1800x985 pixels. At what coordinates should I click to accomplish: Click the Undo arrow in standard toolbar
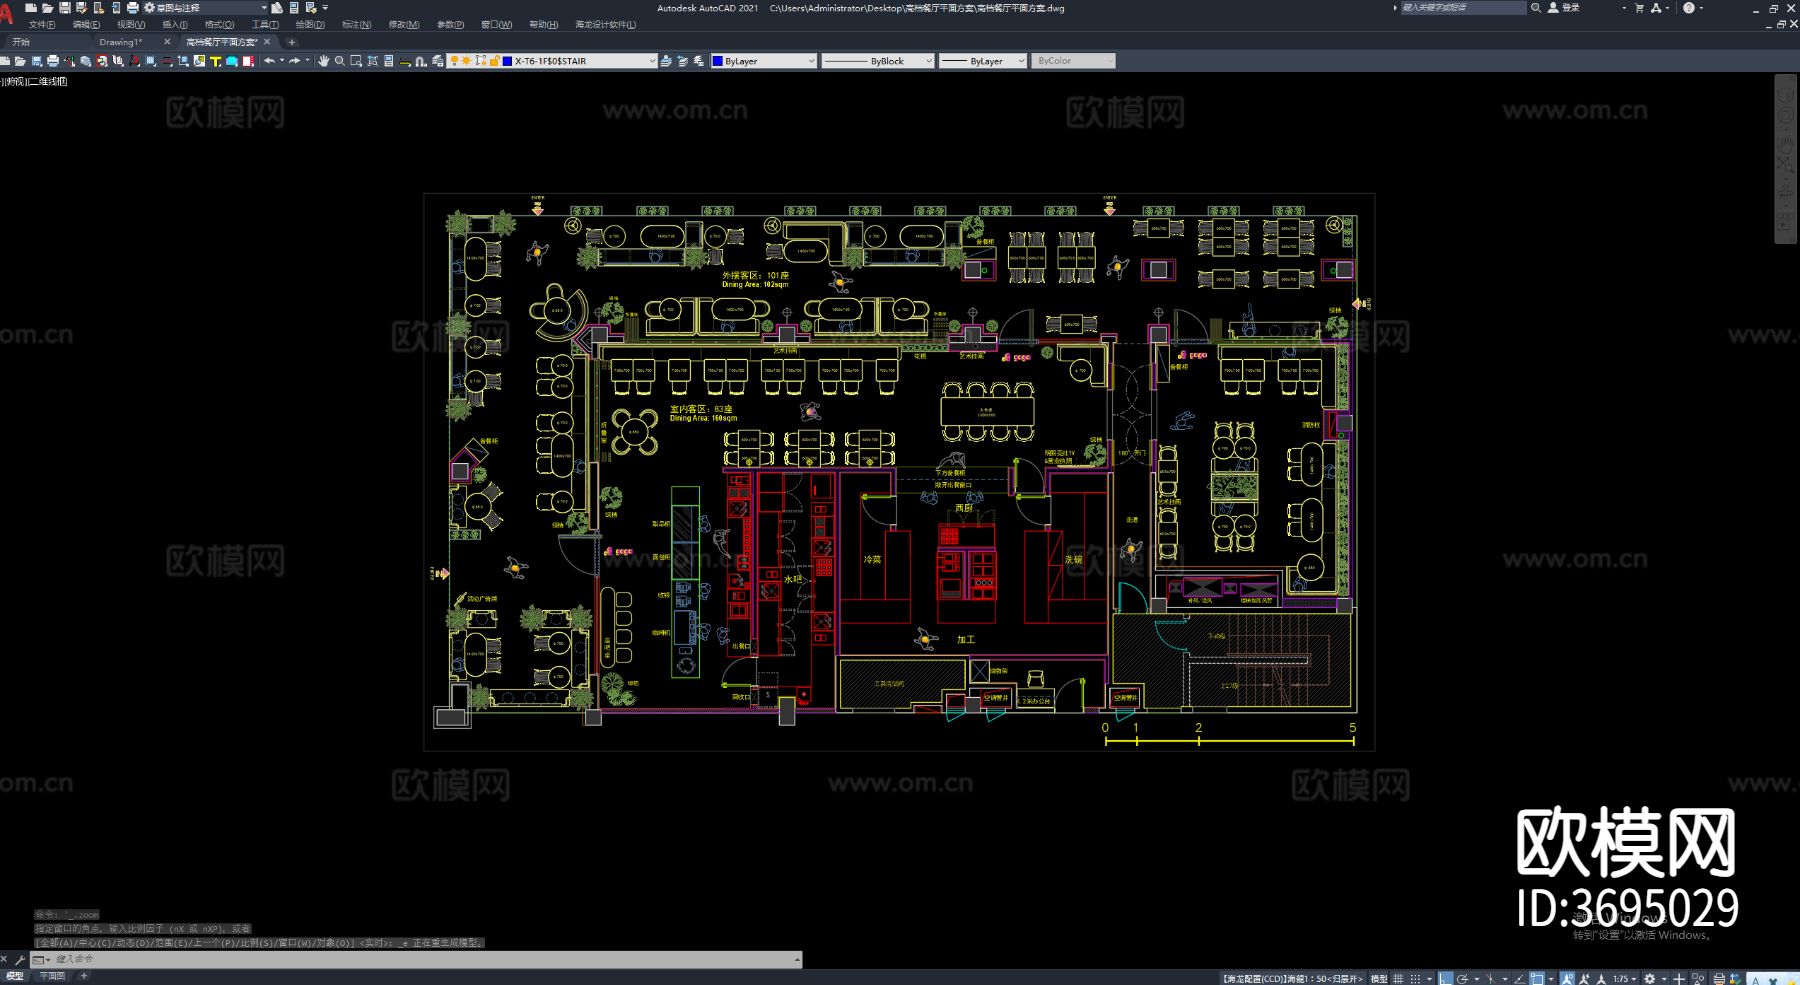coord(270,61)
